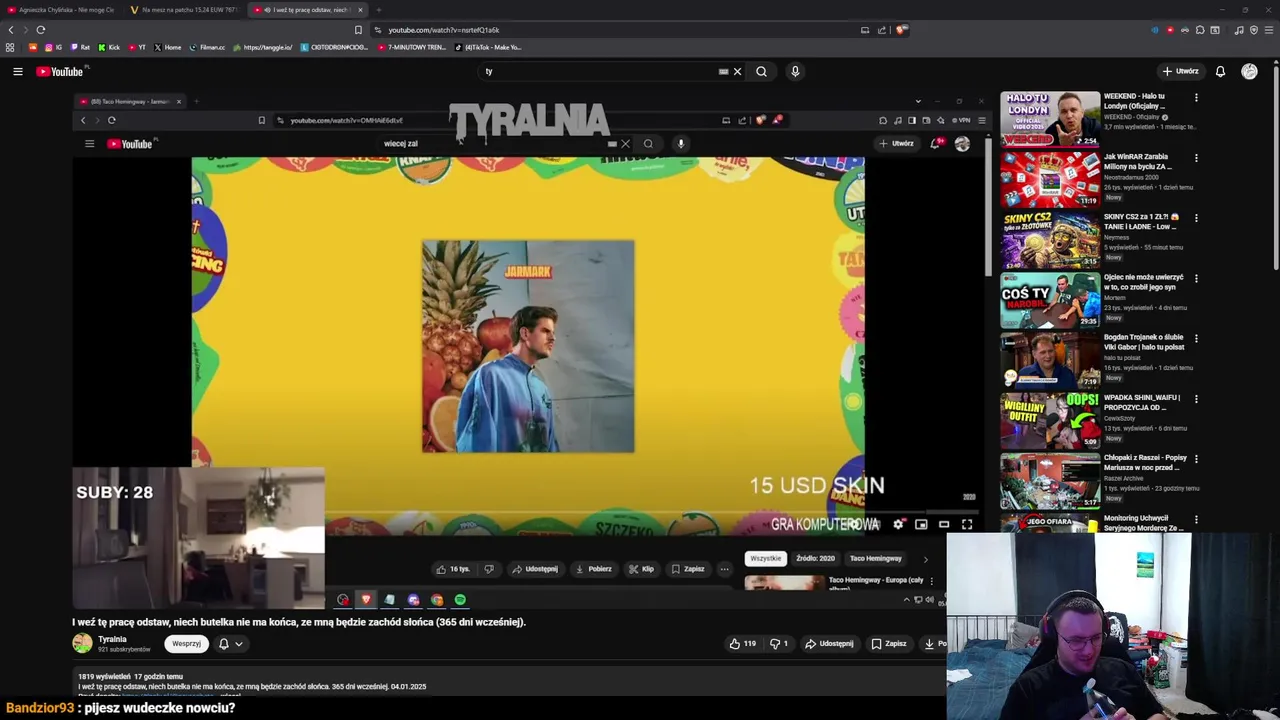This screenshot has width=1280, height=720.
Task: Open more options for "Jak WinRAR Zarabia" video
Action: click(x=1196, y=158)
